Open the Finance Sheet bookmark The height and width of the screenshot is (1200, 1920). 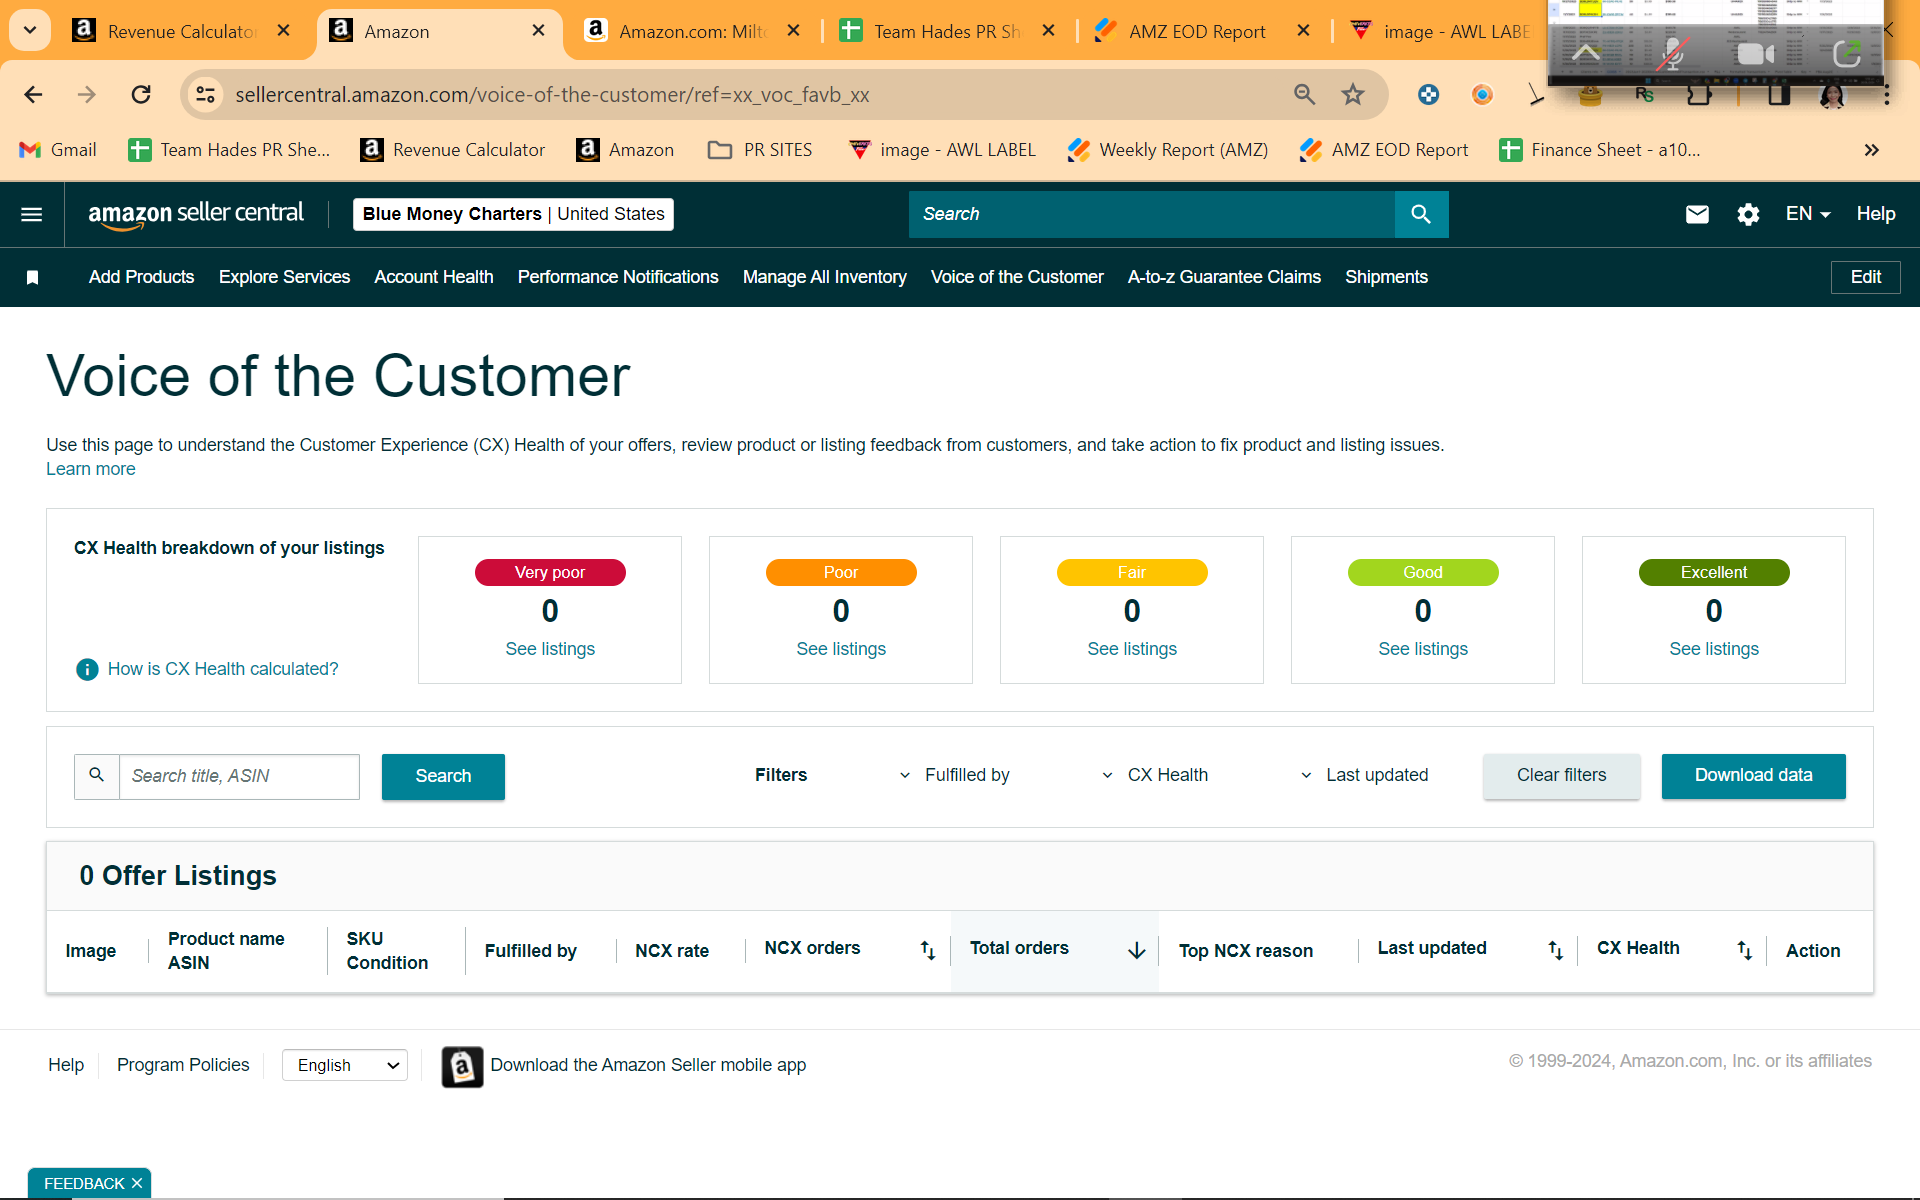[x=1600, y=150]
